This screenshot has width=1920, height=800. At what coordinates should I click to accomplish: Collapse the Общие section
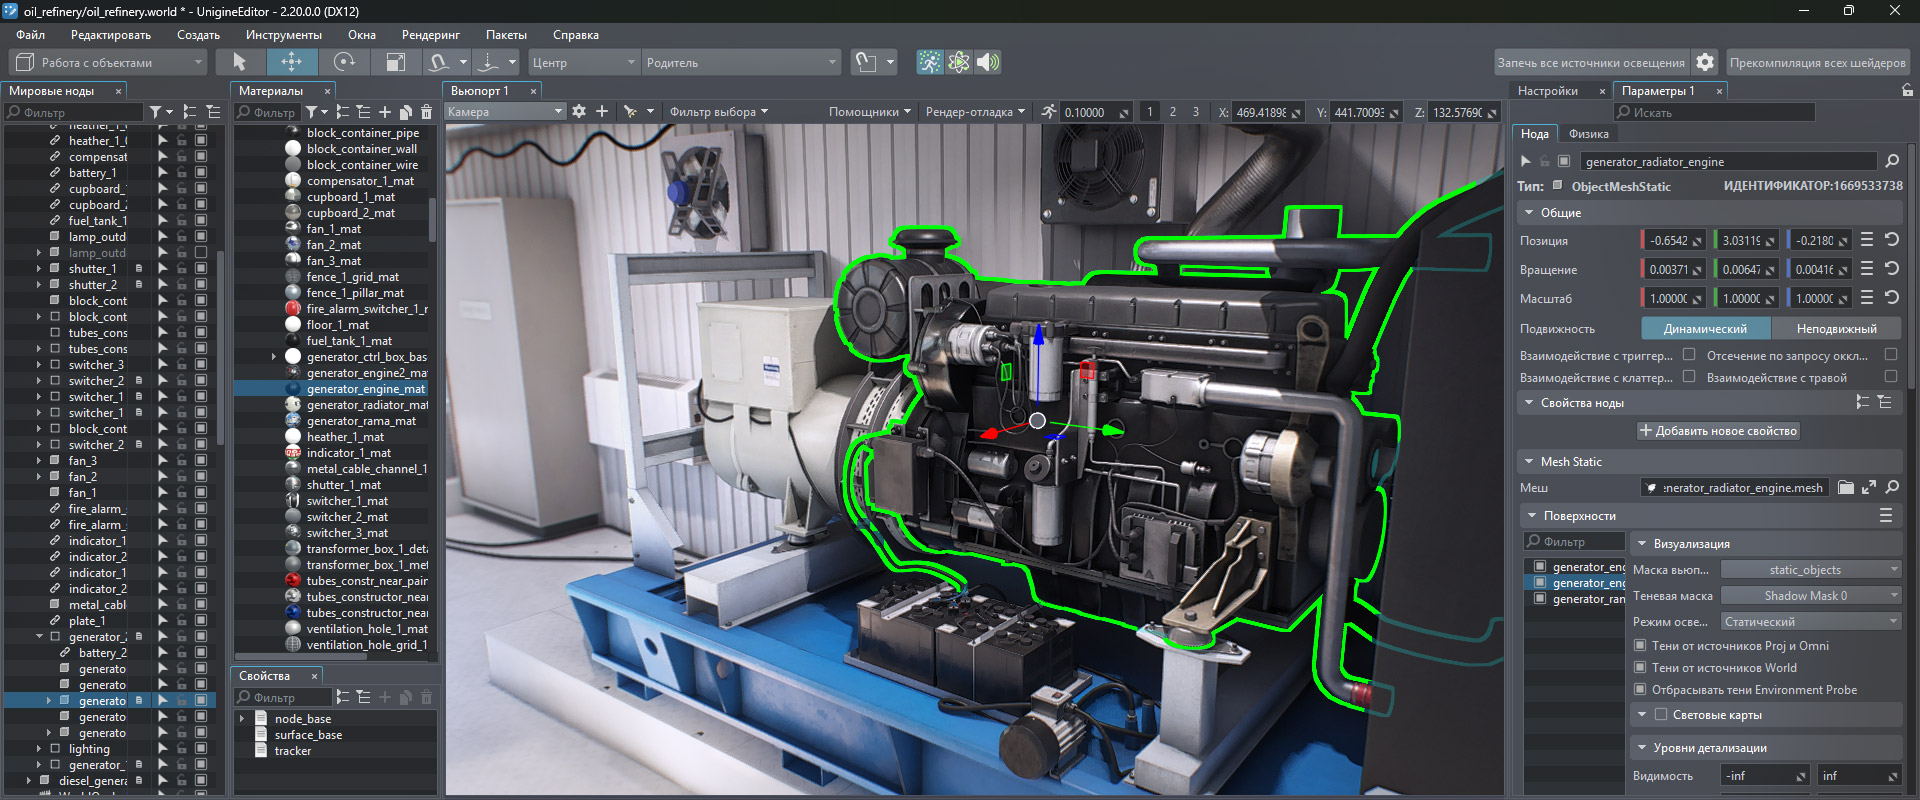1529,213
